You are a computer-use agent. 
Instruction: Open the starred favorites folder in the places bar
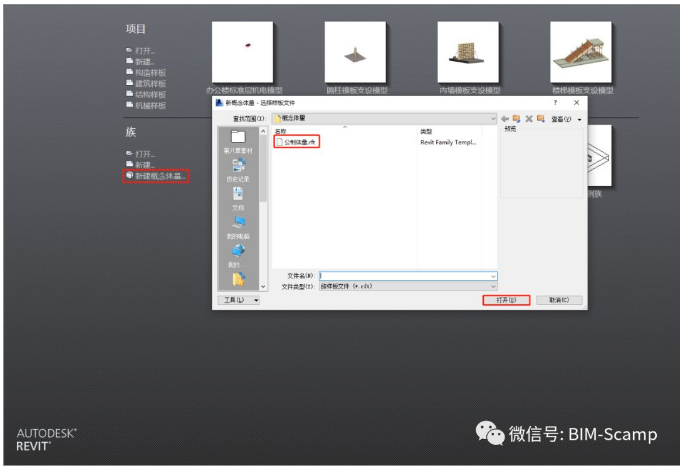238,280
